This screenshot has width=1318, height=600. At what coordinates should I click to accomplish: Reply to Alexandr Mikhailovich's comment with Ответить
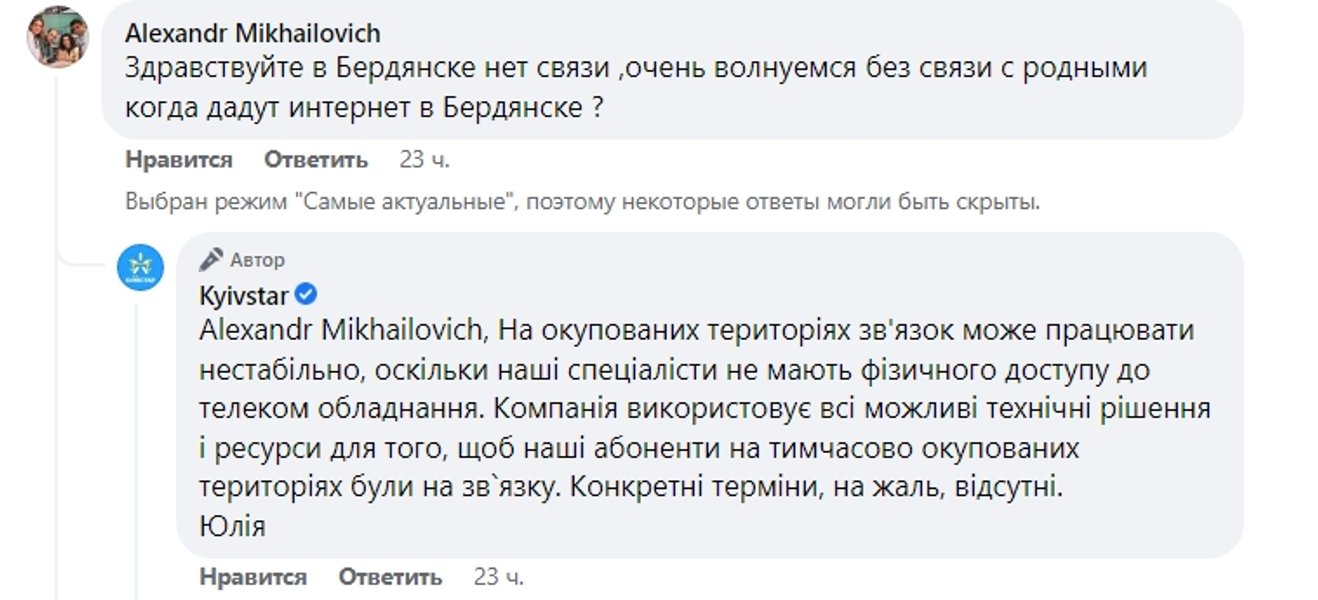316,160
